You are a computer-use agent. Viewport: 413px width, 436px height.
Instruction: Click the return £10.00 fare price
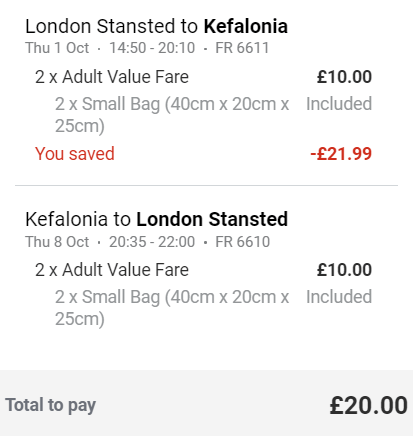click(x=344, y=270)
